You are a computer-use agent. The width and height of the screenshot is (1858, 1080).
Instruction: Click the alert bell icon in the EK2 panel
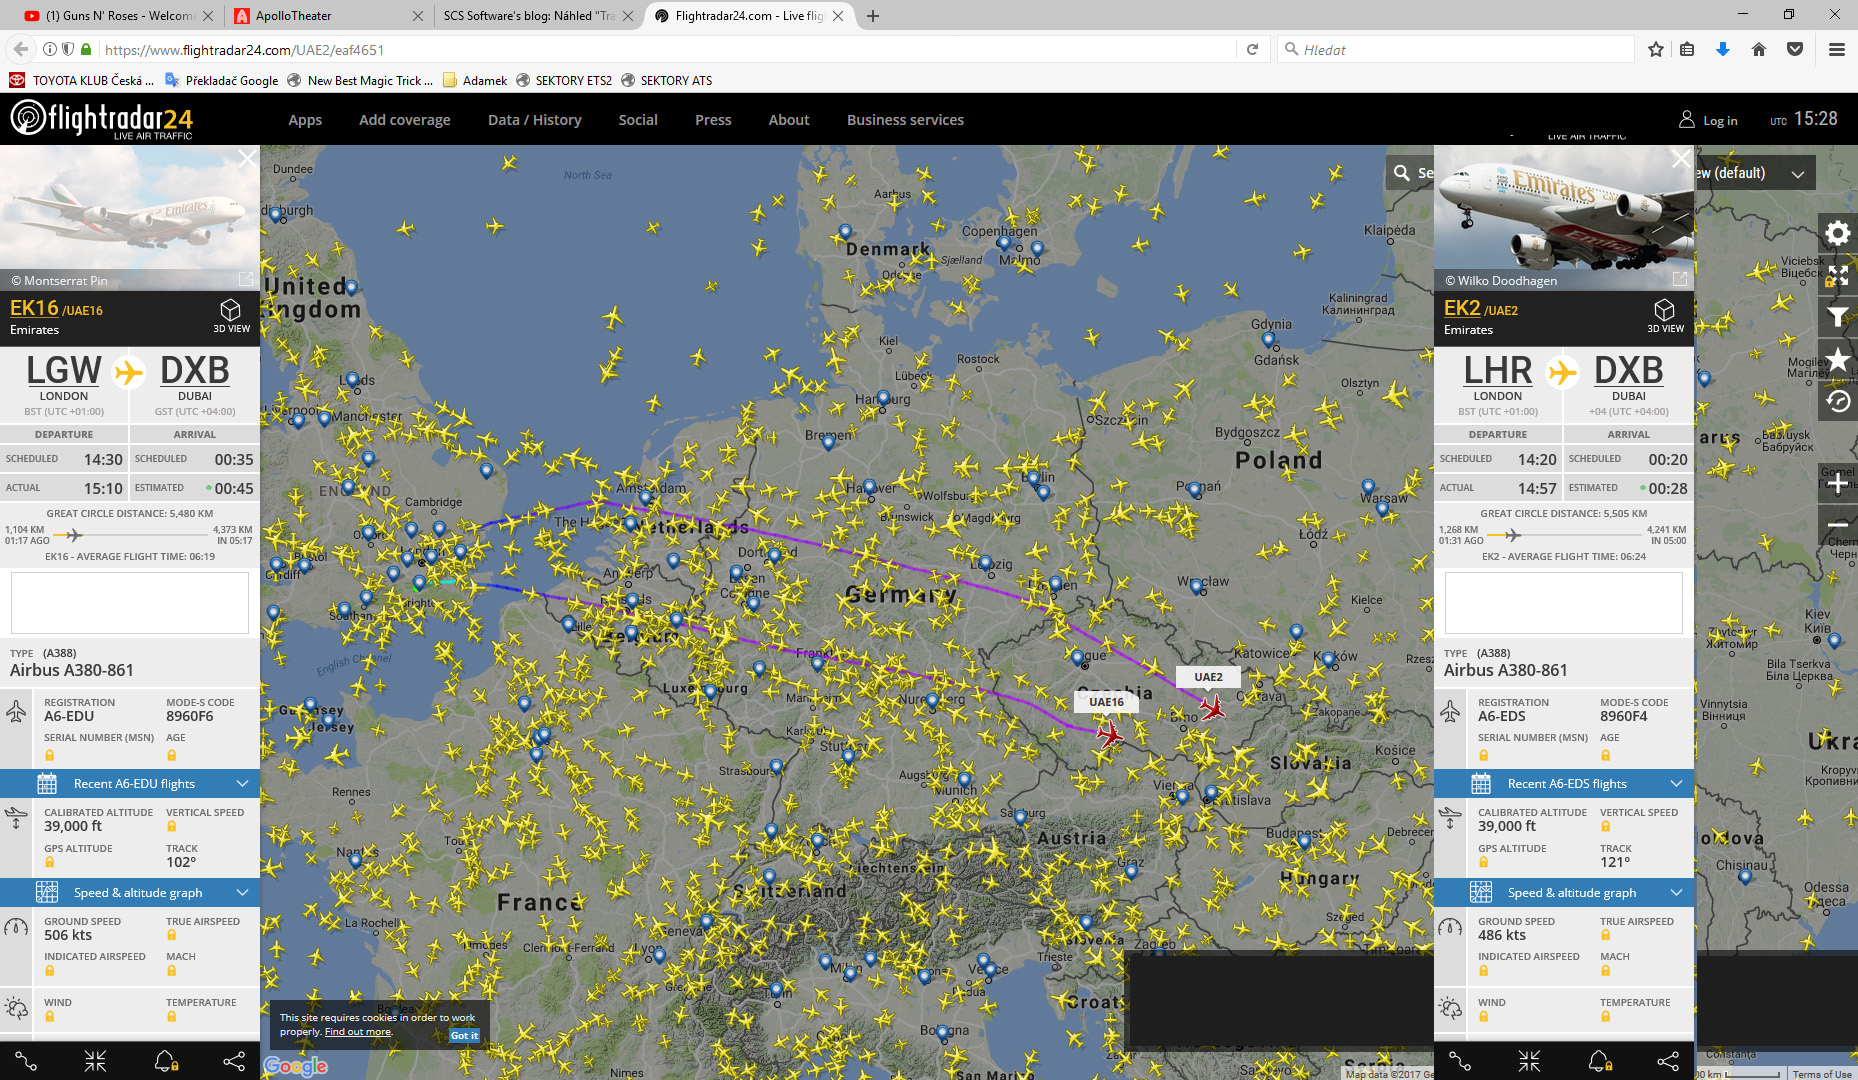(x=1599, y=1061)
